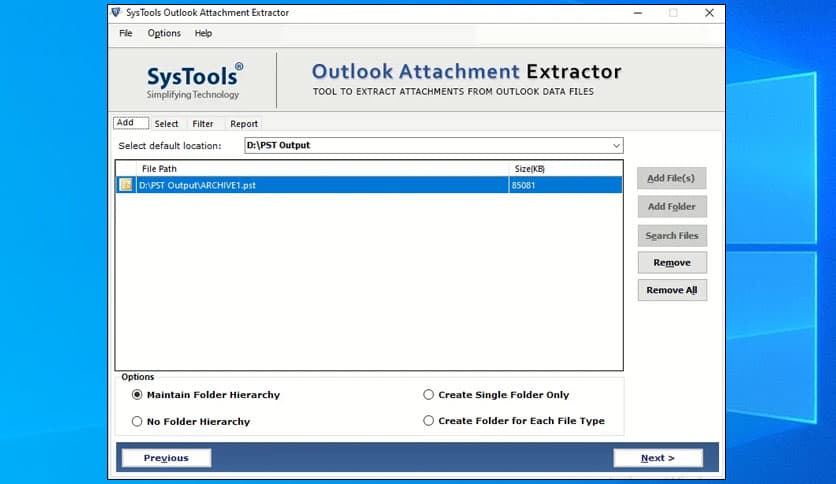The image size is (836, 484).
Task: Switch to the Add tab
Action: point(131,123)
